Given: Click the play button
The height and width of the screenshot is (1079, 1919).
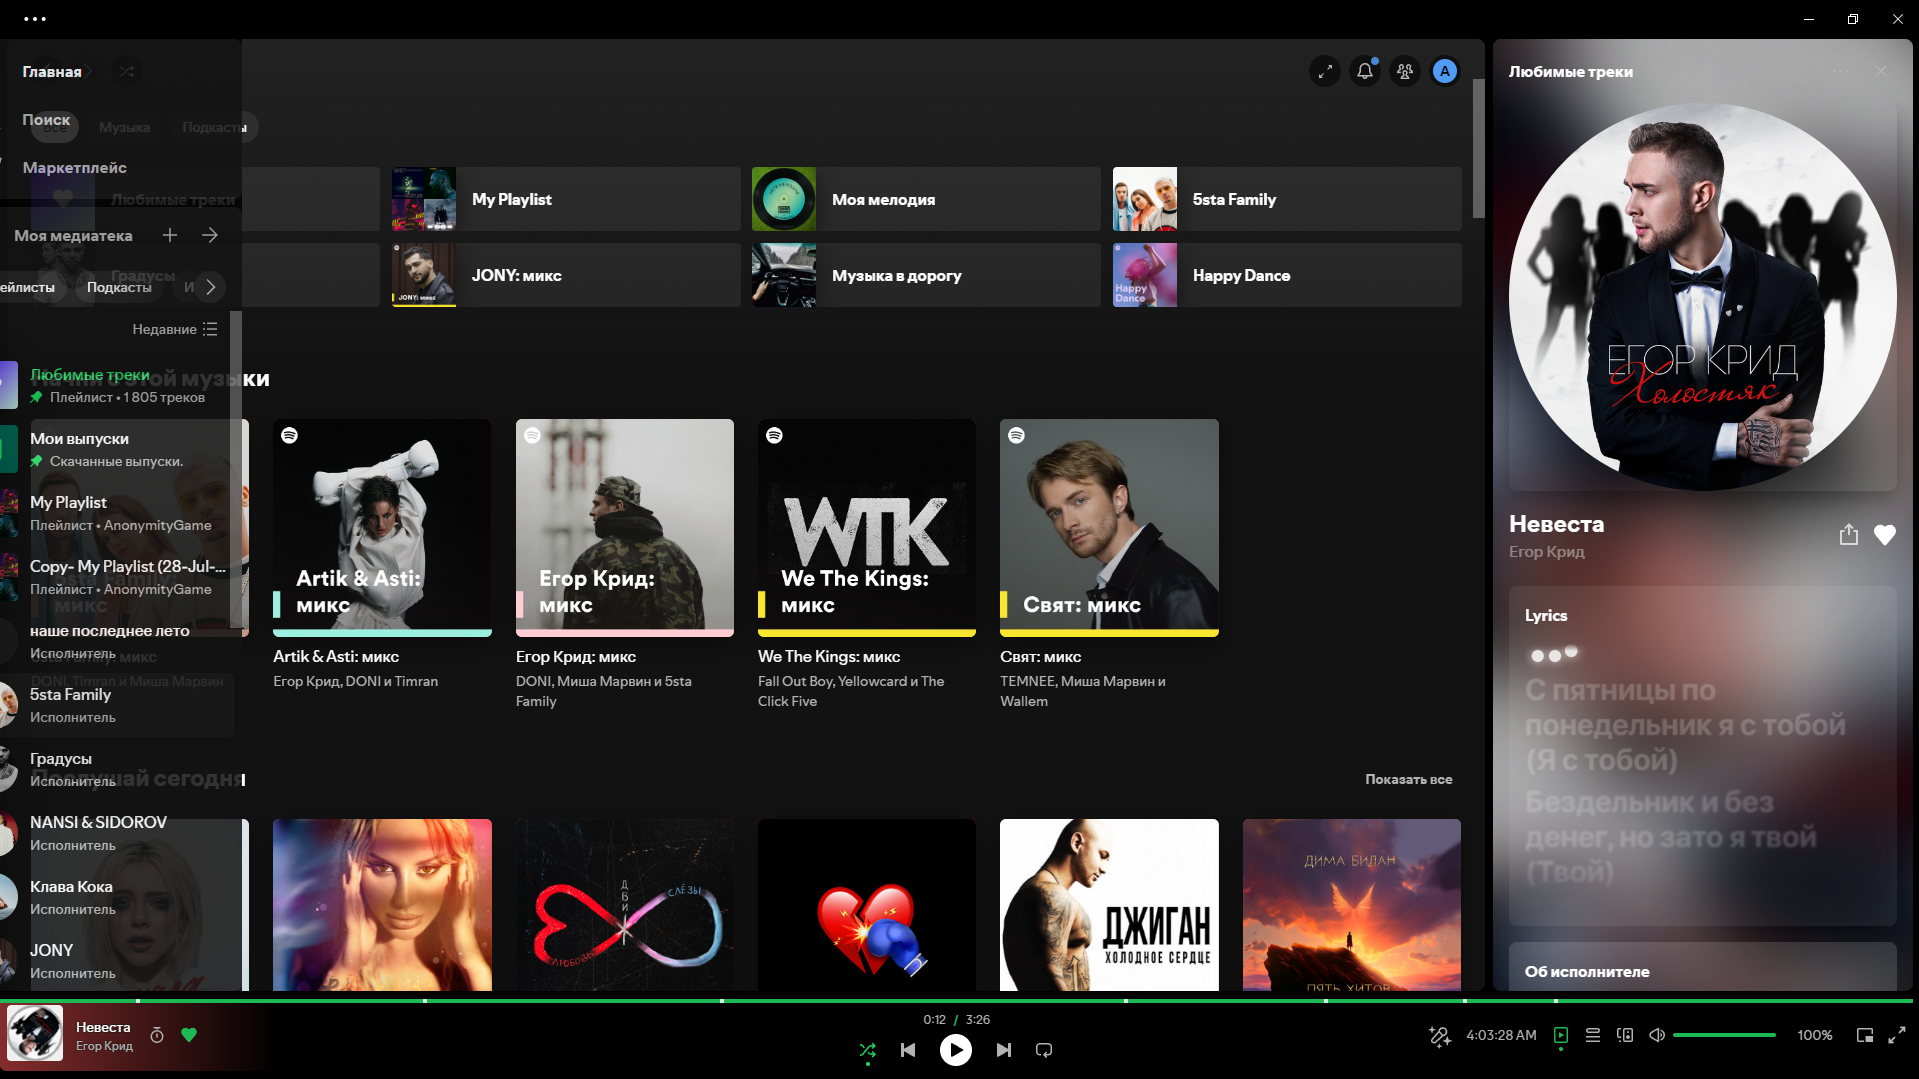Looking at the screenshot, I should pos(956,1050).
